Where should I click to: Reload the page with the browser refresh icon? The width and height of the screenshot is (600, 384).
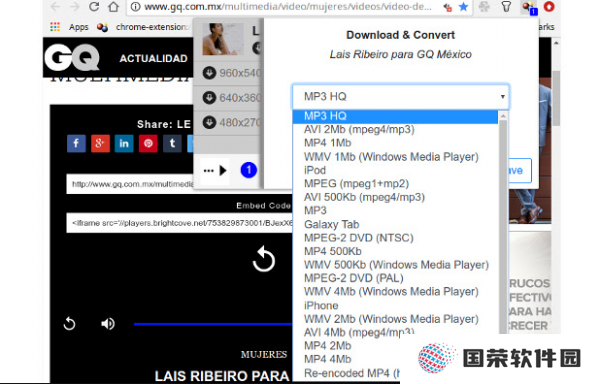tap(94, 7)
